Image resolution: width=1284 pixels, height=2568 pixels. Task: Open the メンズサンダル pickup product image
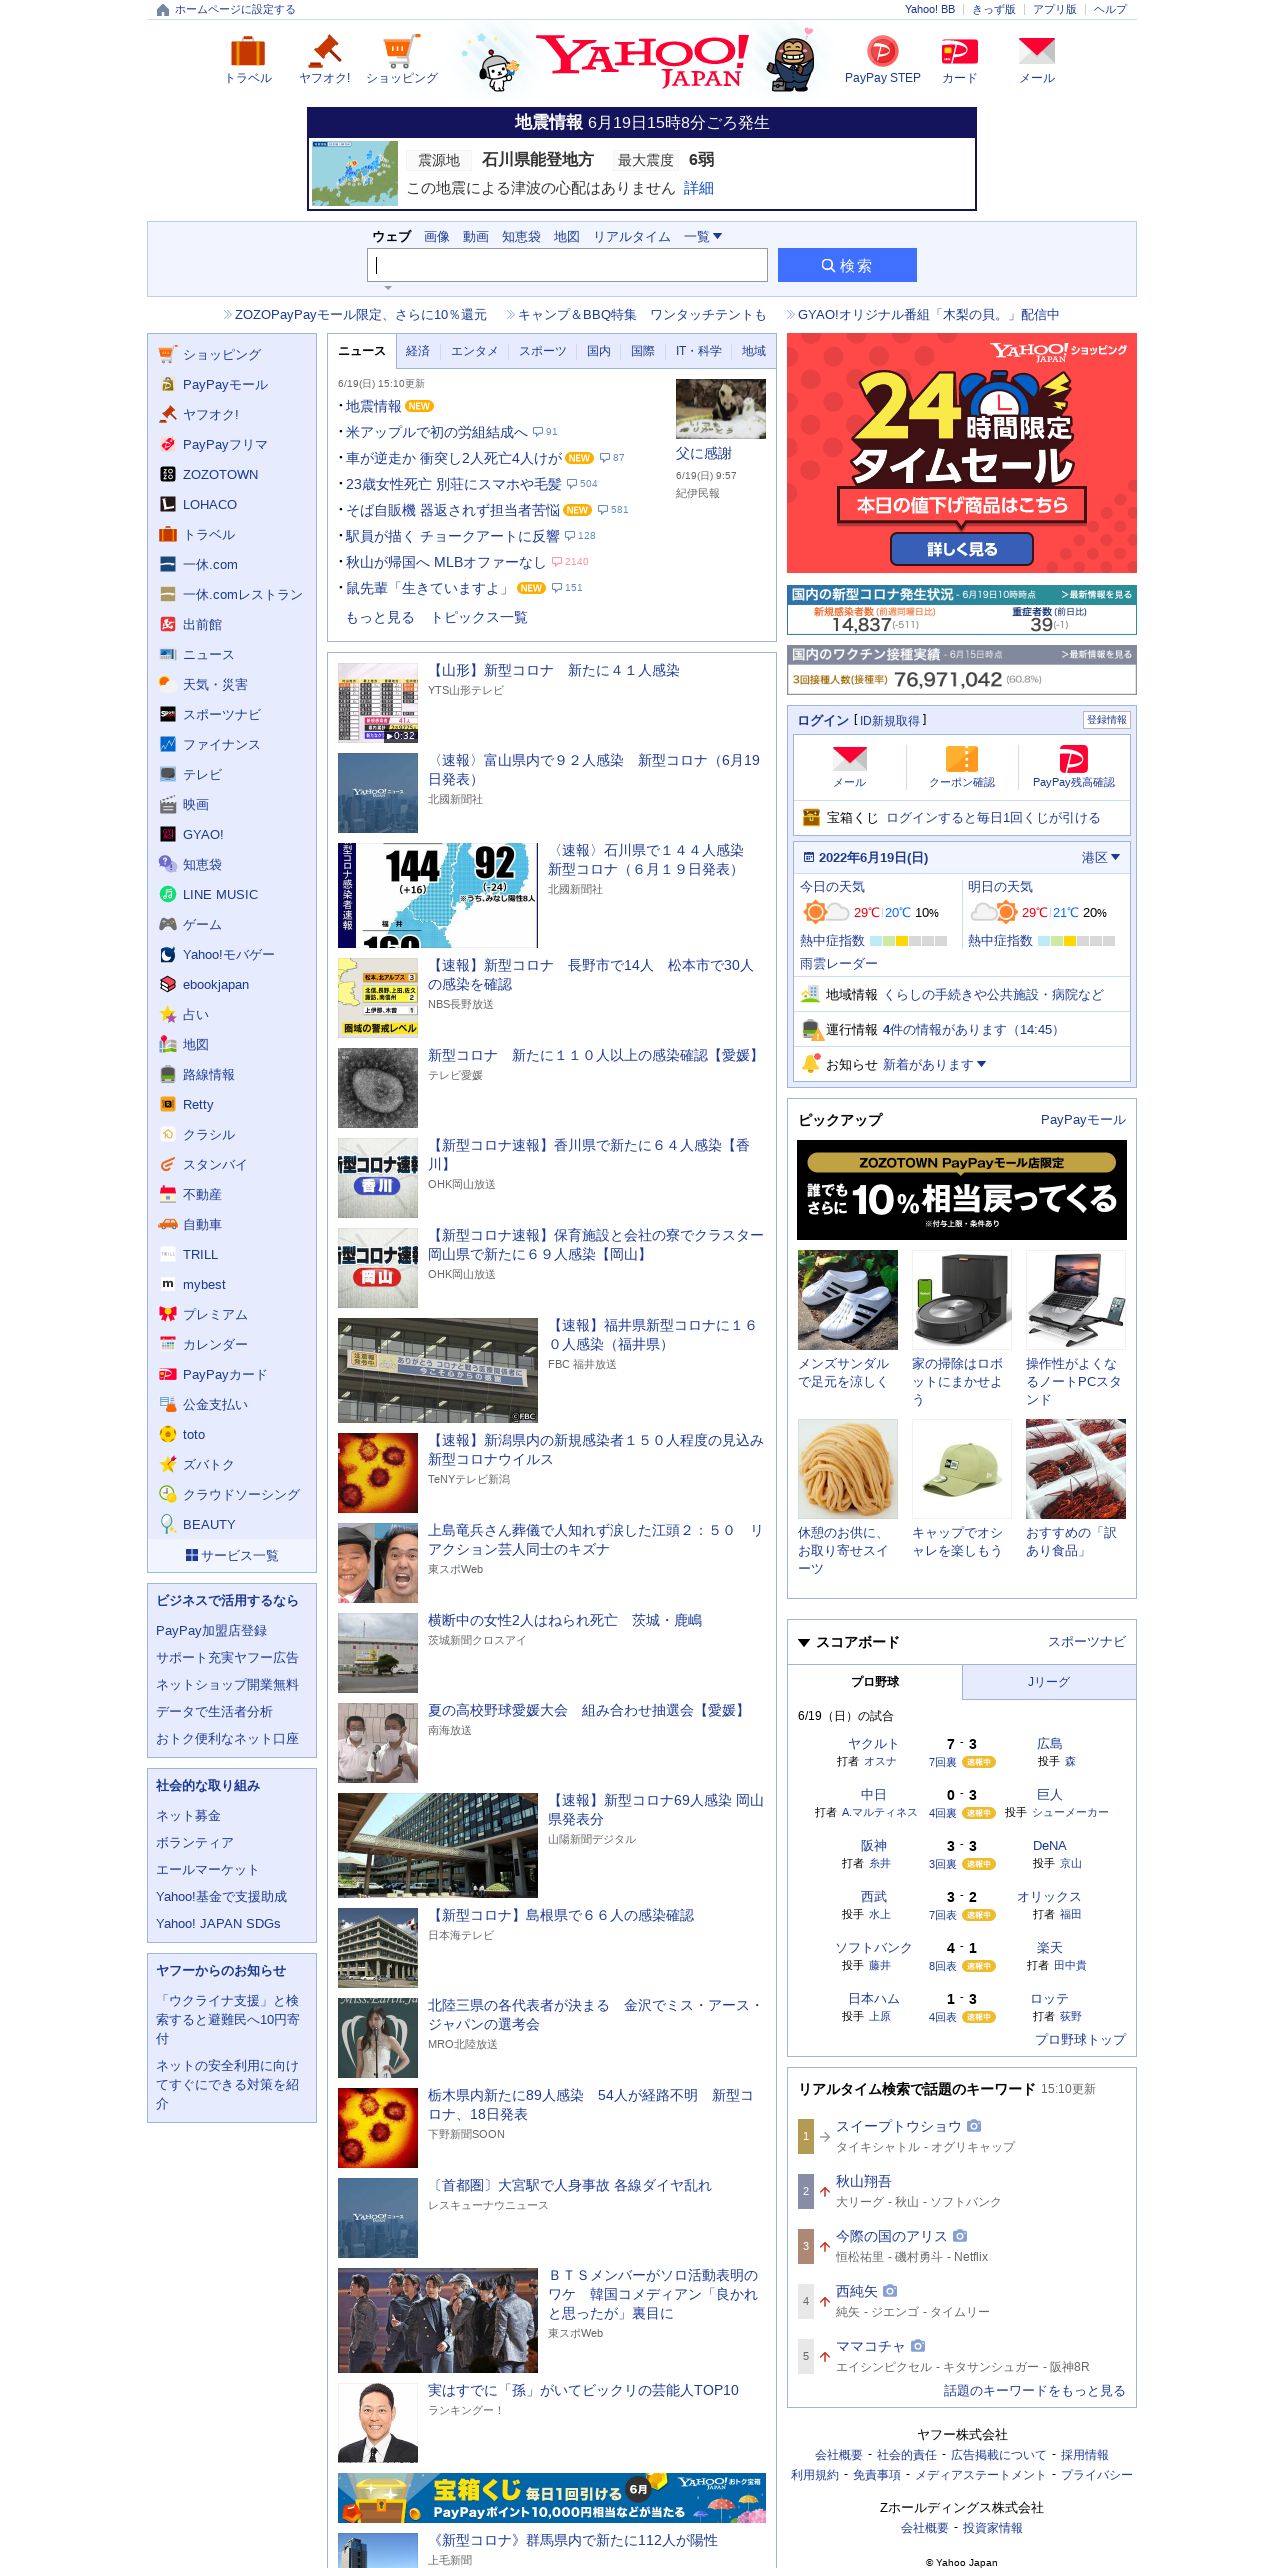[848, 1300]
